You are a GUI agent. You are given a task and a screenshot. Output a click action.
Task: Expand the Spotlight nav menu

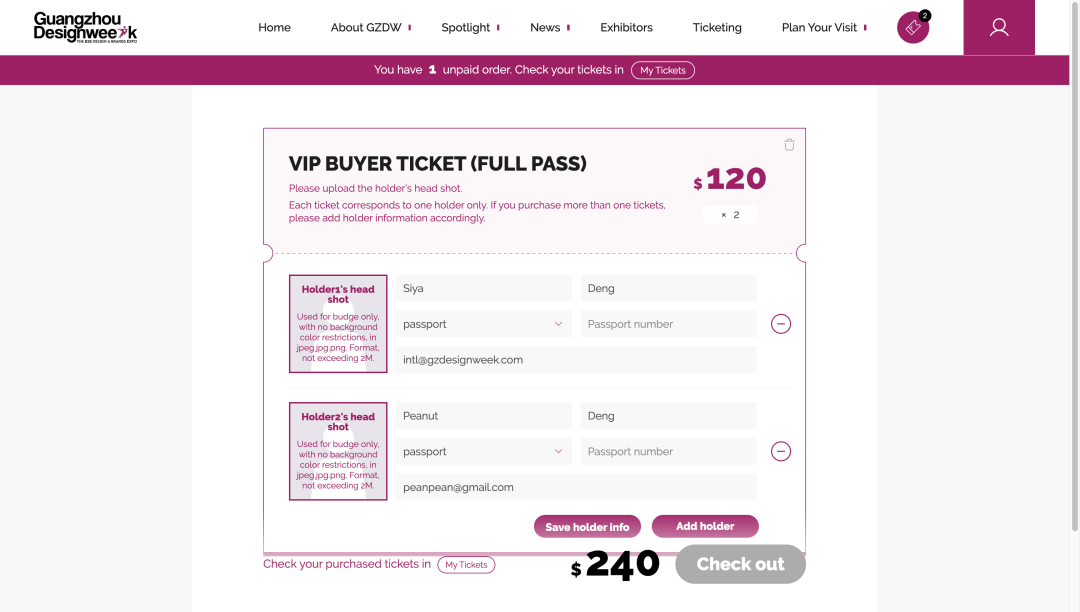coord(466,28)
